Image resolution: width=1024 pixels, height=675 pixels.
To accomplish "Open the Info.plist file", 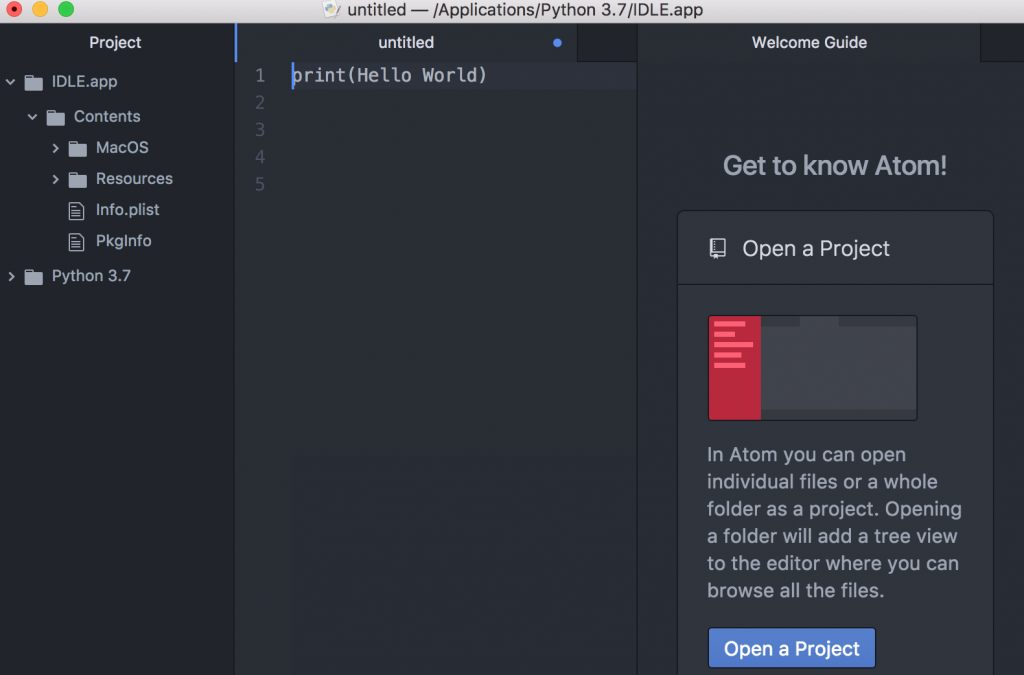I will click(x=127, y=210).
